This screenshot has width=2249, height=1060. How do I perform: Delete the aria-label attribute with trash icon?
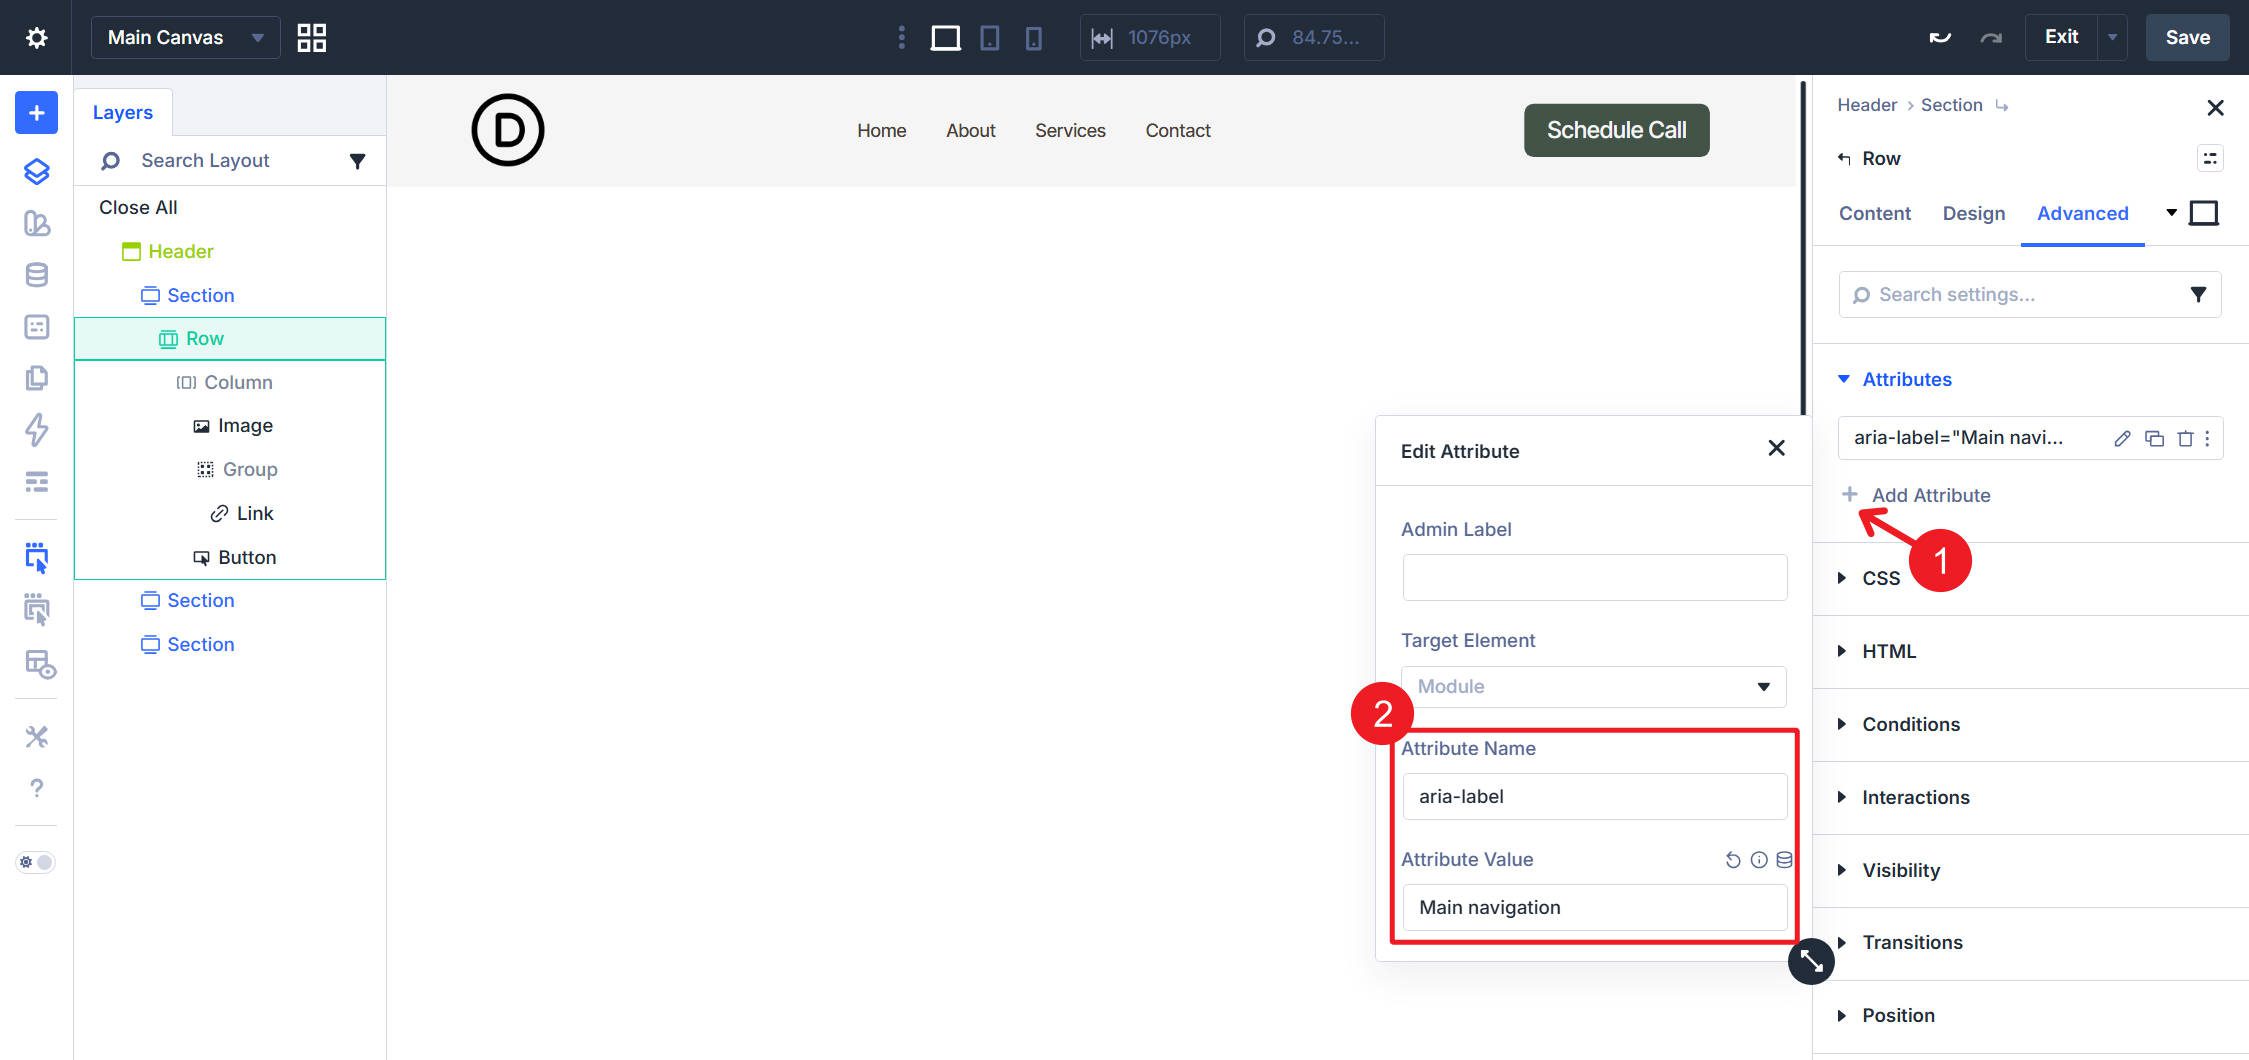[2185, 438]
